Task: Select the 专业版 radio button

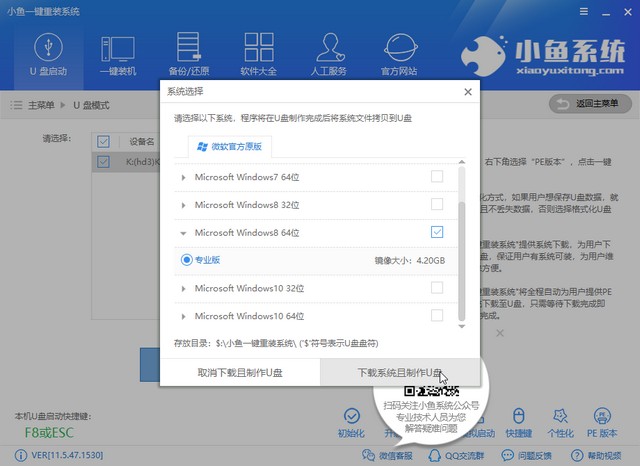Action: [187, 260]
